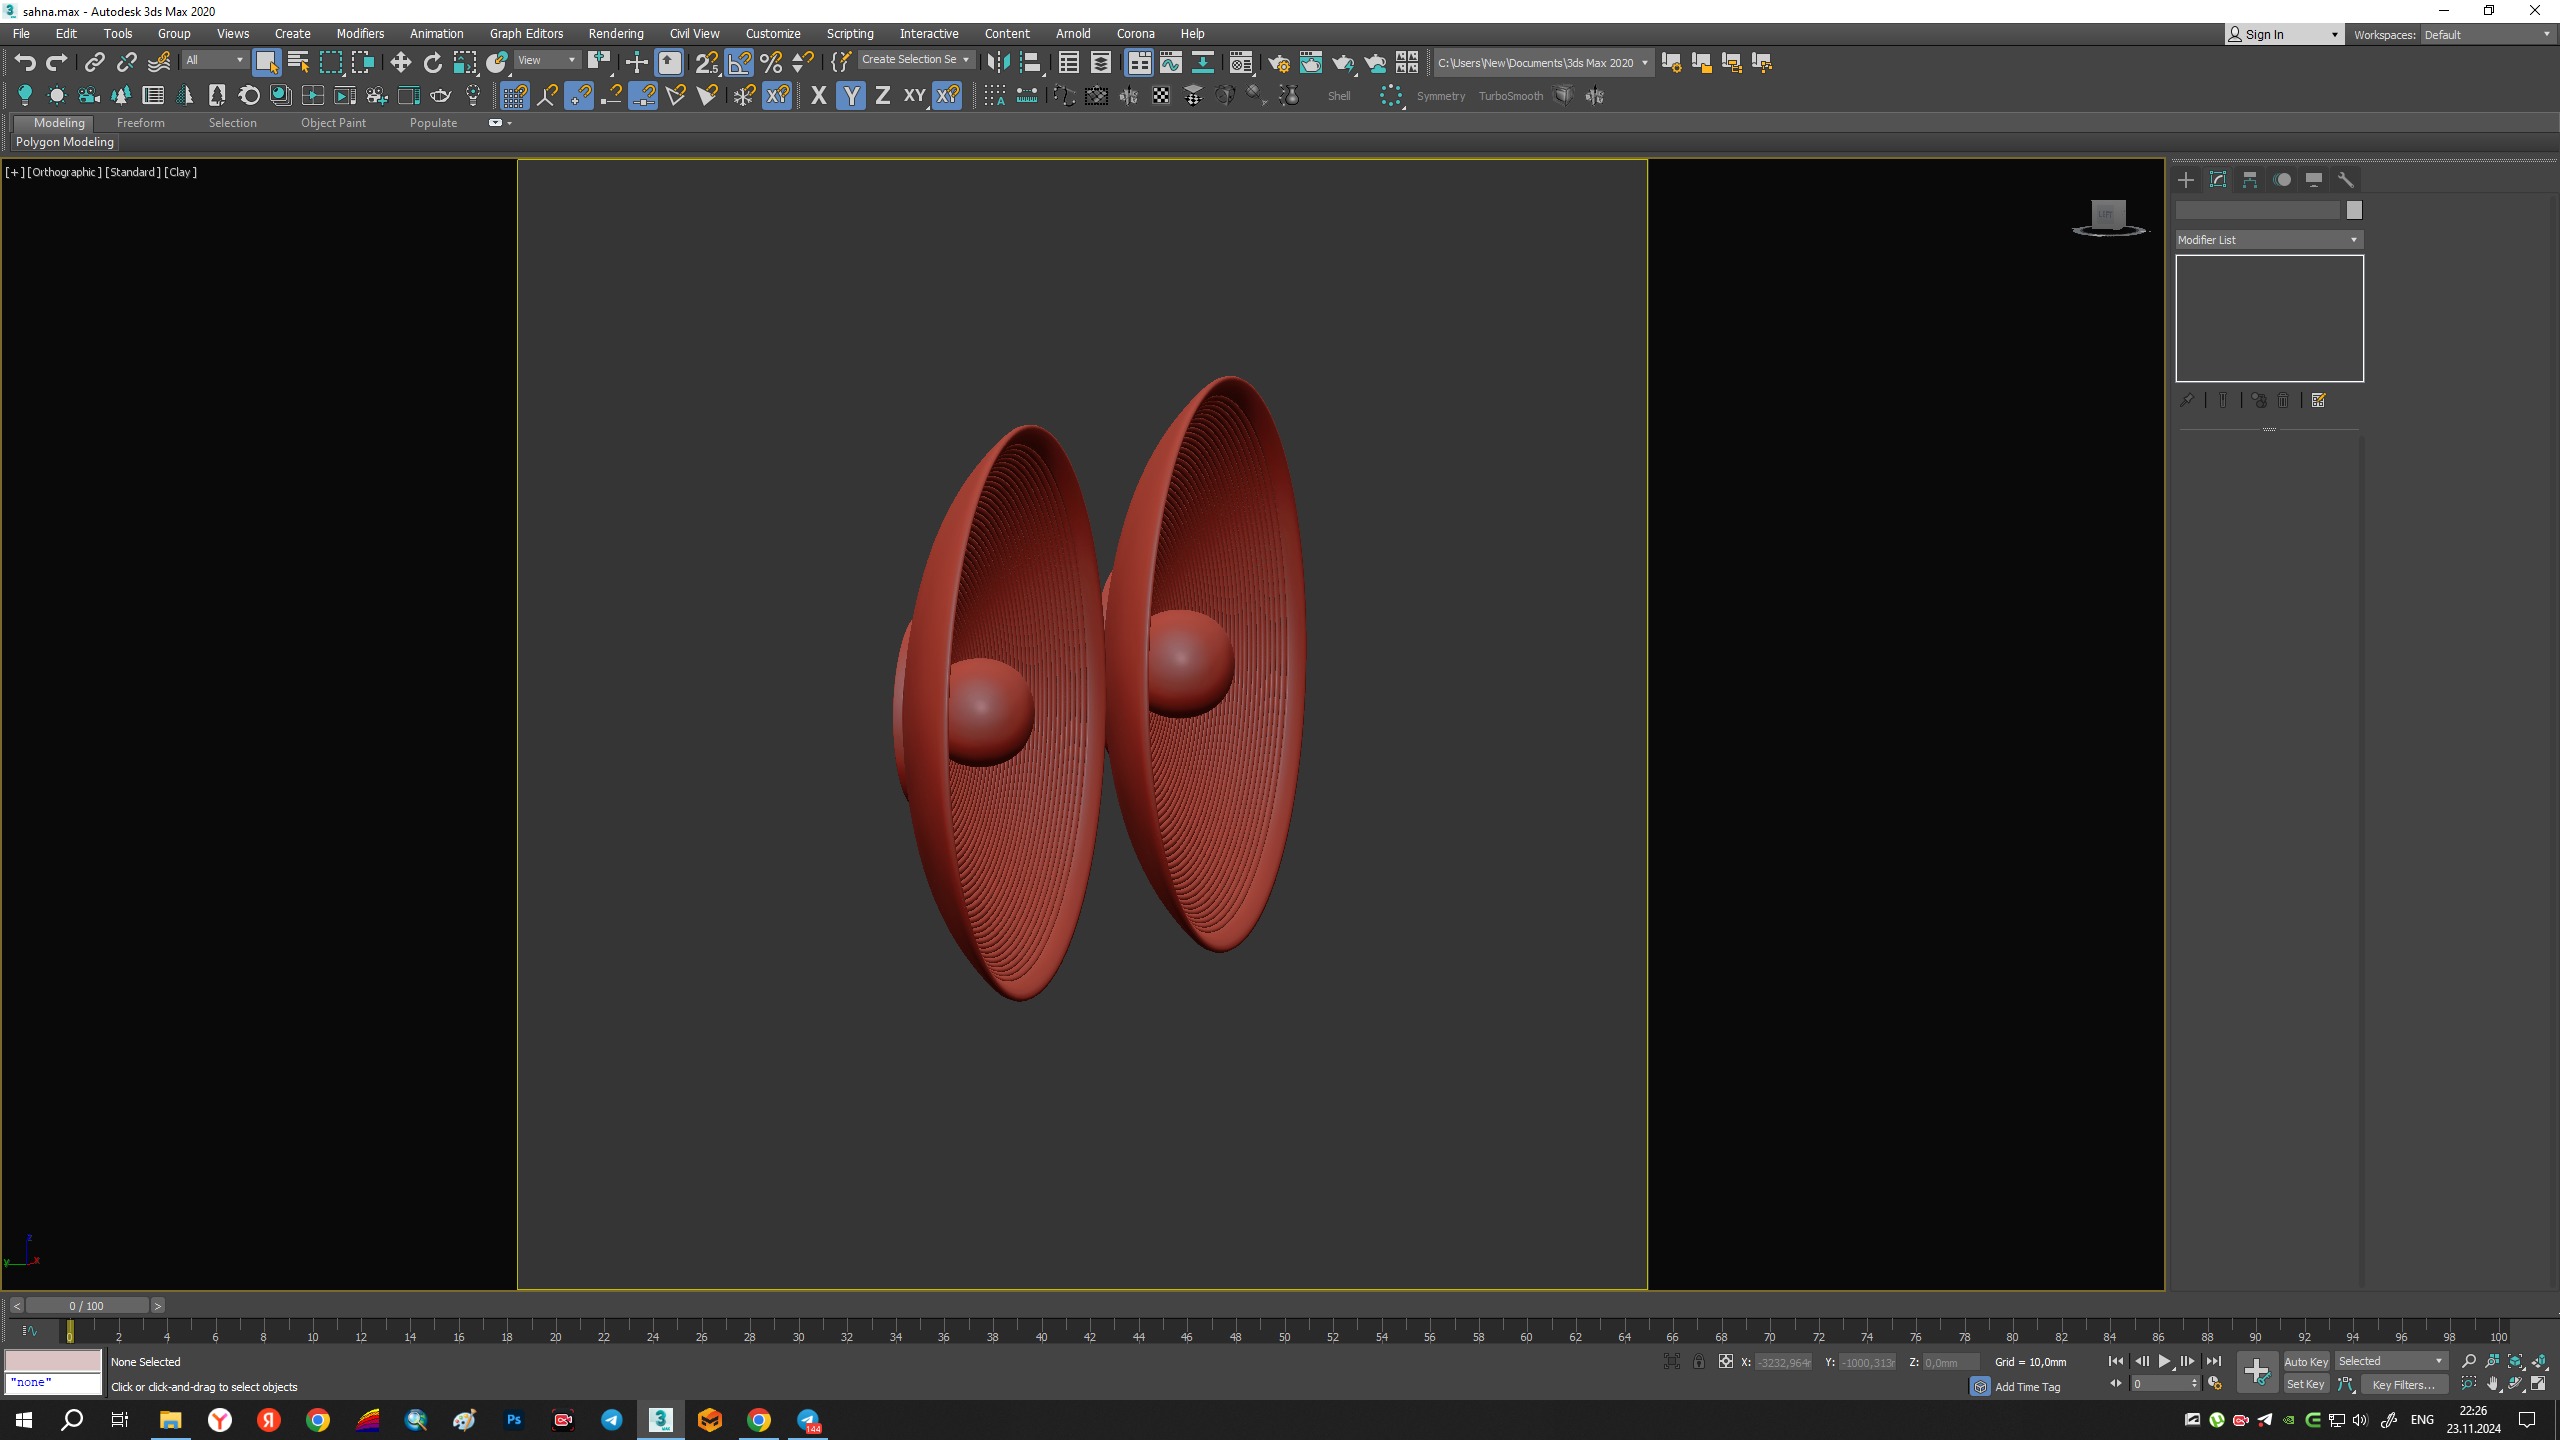Open Time Configuration settings
Viewport: 2560px width, 1440px height.
[2215, 1384]
